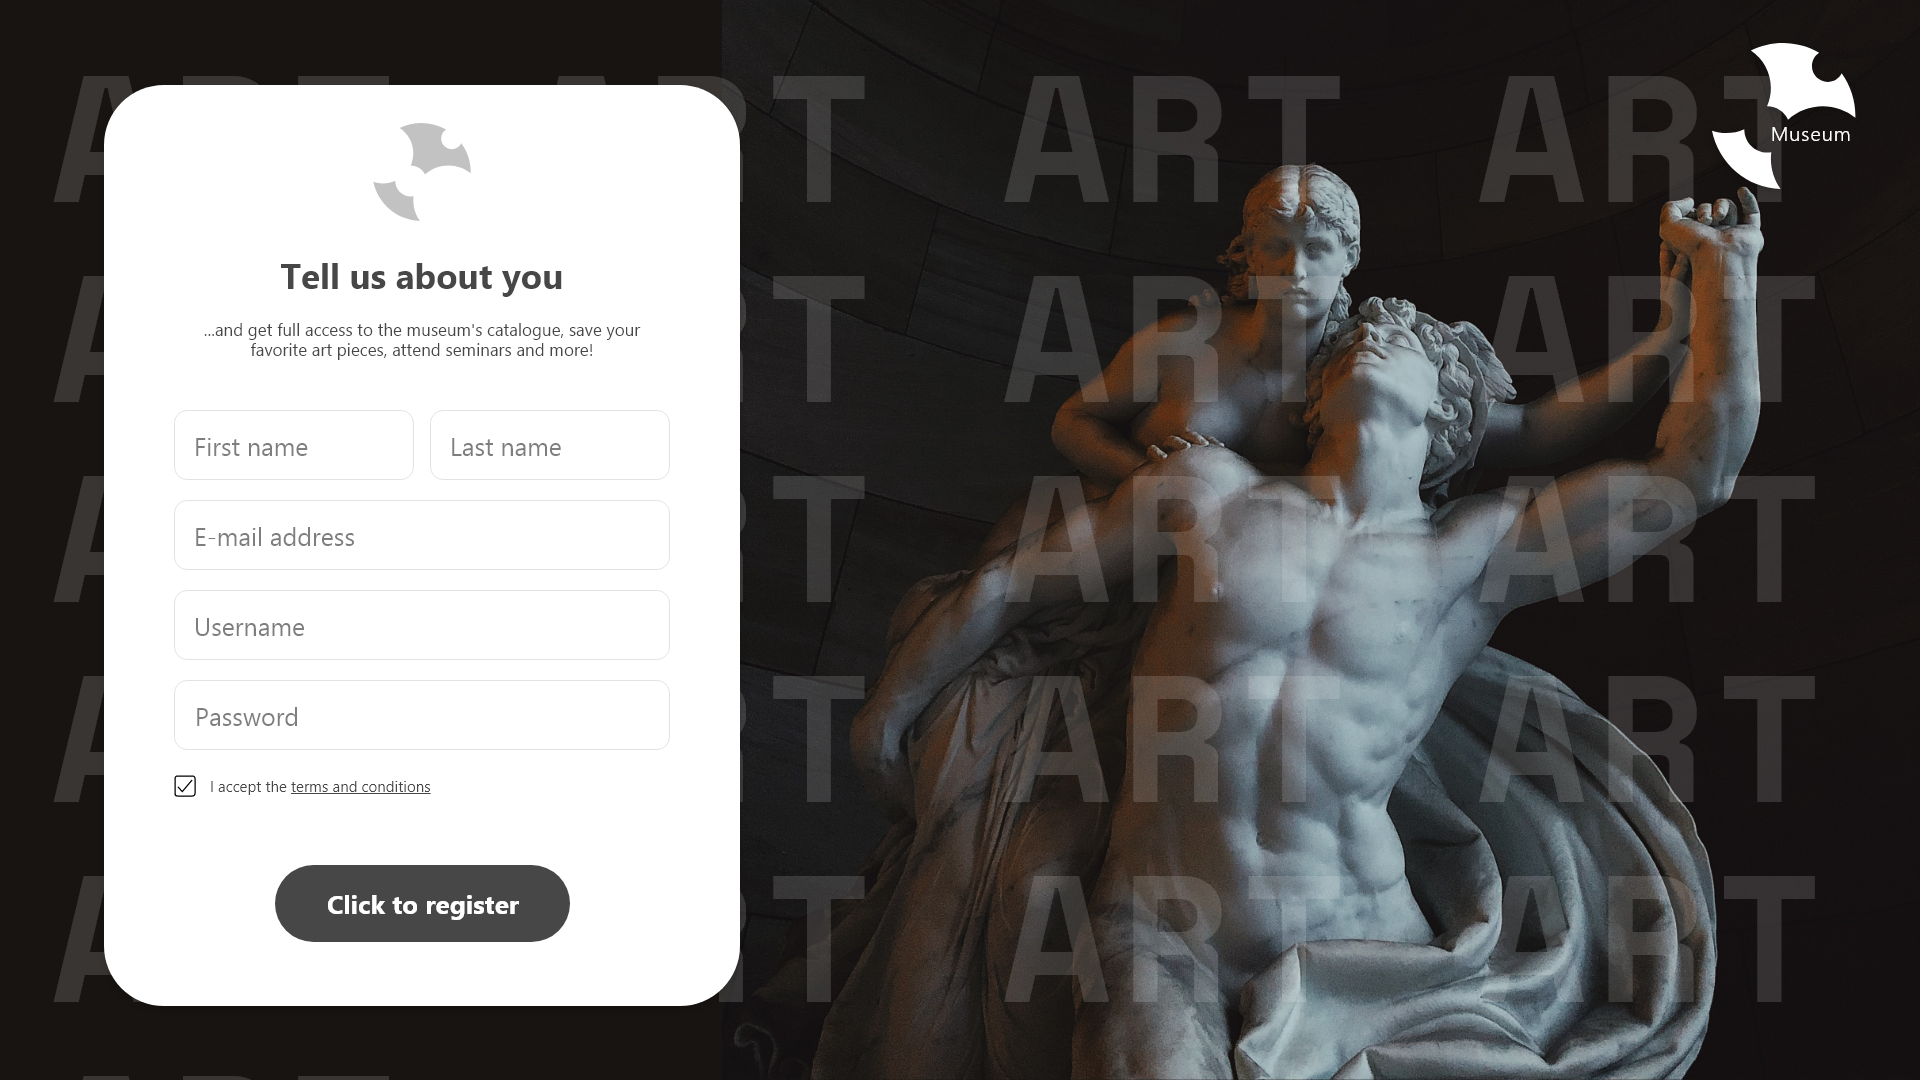Viewport: 1920px width, 1080px height.
Task: Select the Username input box
Action: [422, 625]
